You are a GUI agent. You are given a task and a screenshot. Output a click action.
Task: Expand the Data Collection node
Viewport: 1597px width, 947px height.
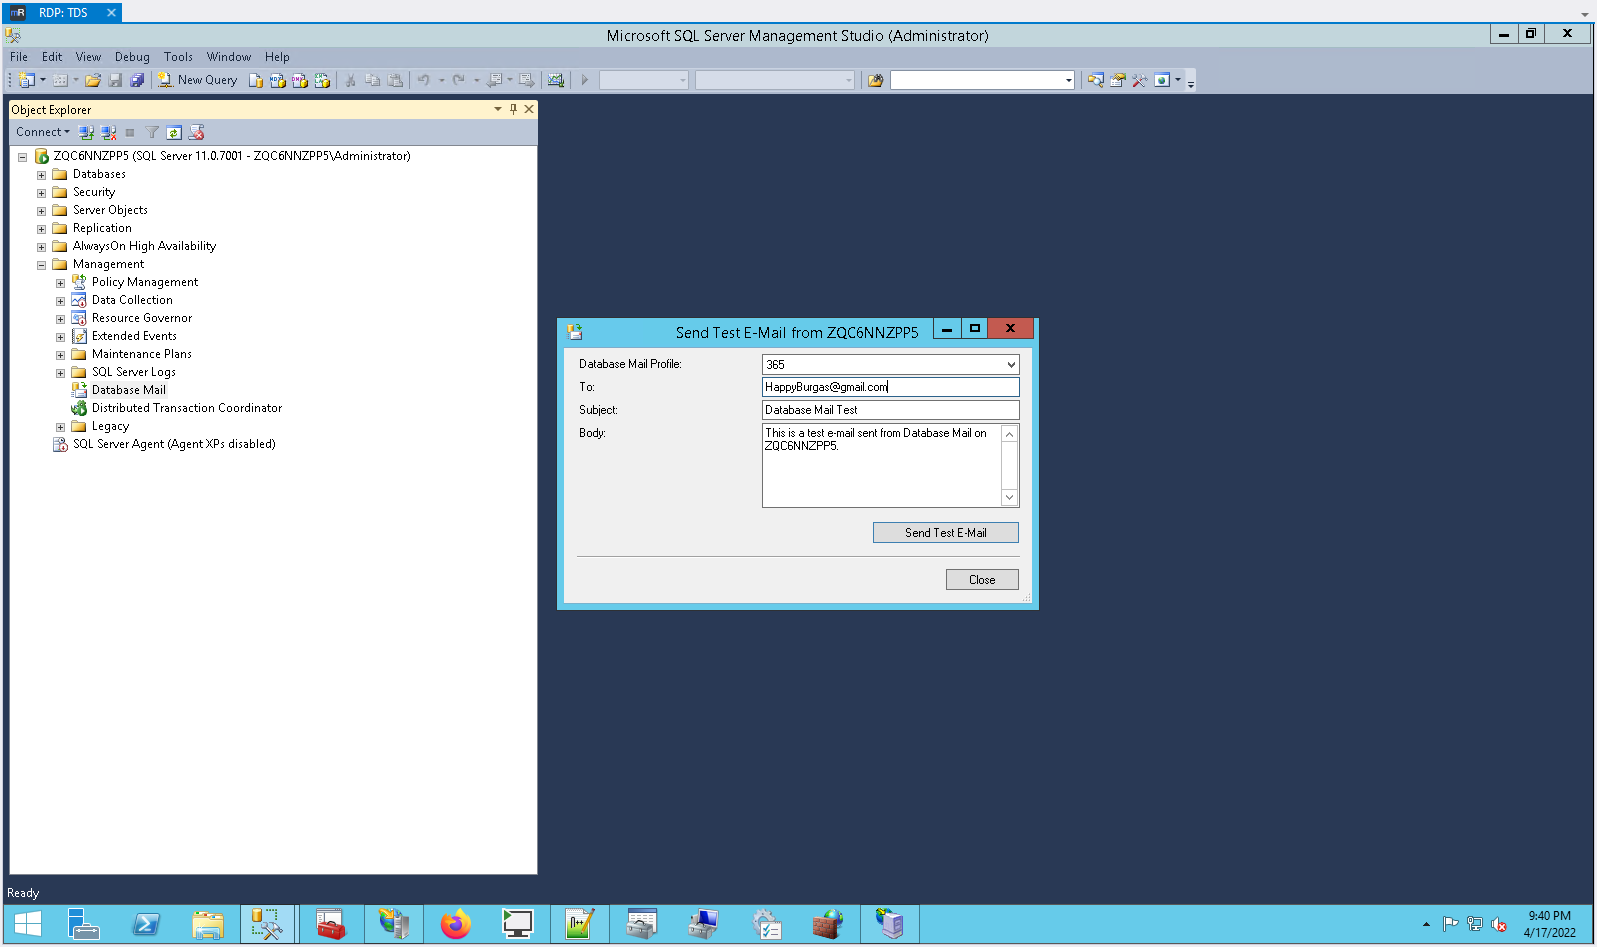(61, 301)
